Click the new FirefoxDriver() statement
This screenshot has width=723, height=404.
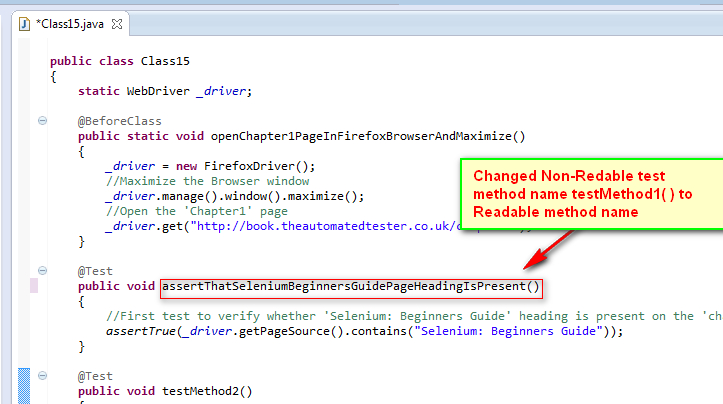click(x=210, y=166)
